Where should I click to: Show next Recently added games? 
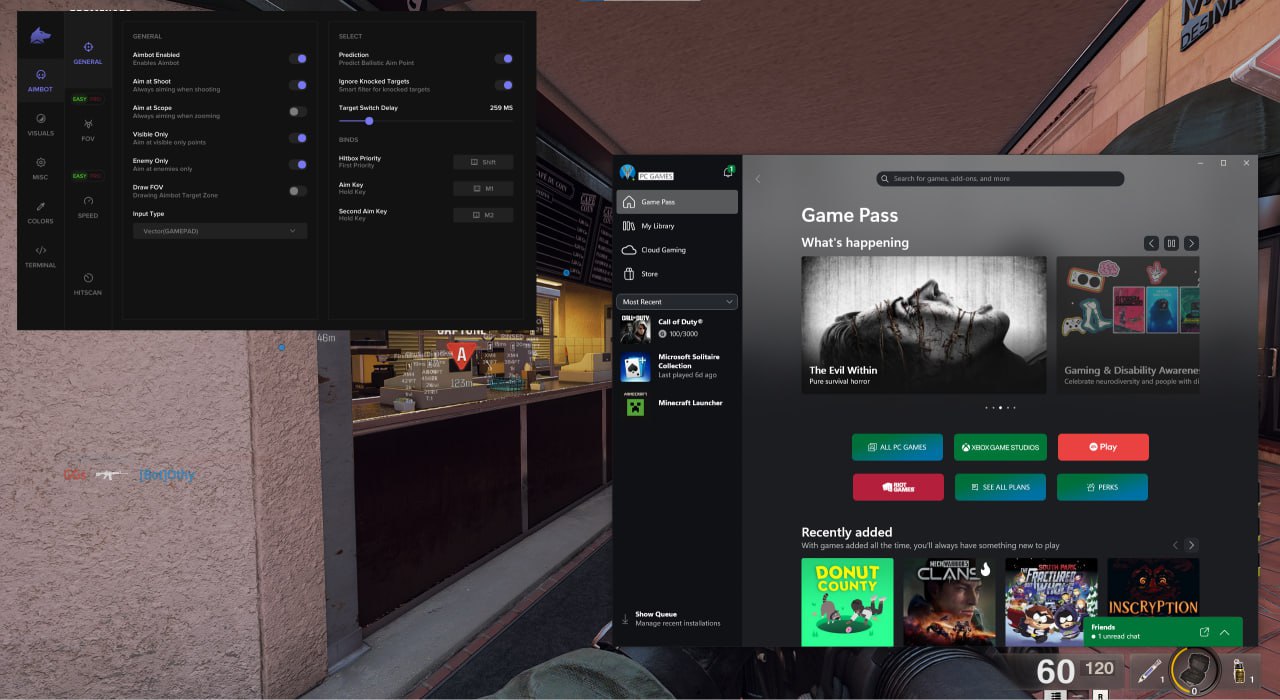[x=1191, y=545]
